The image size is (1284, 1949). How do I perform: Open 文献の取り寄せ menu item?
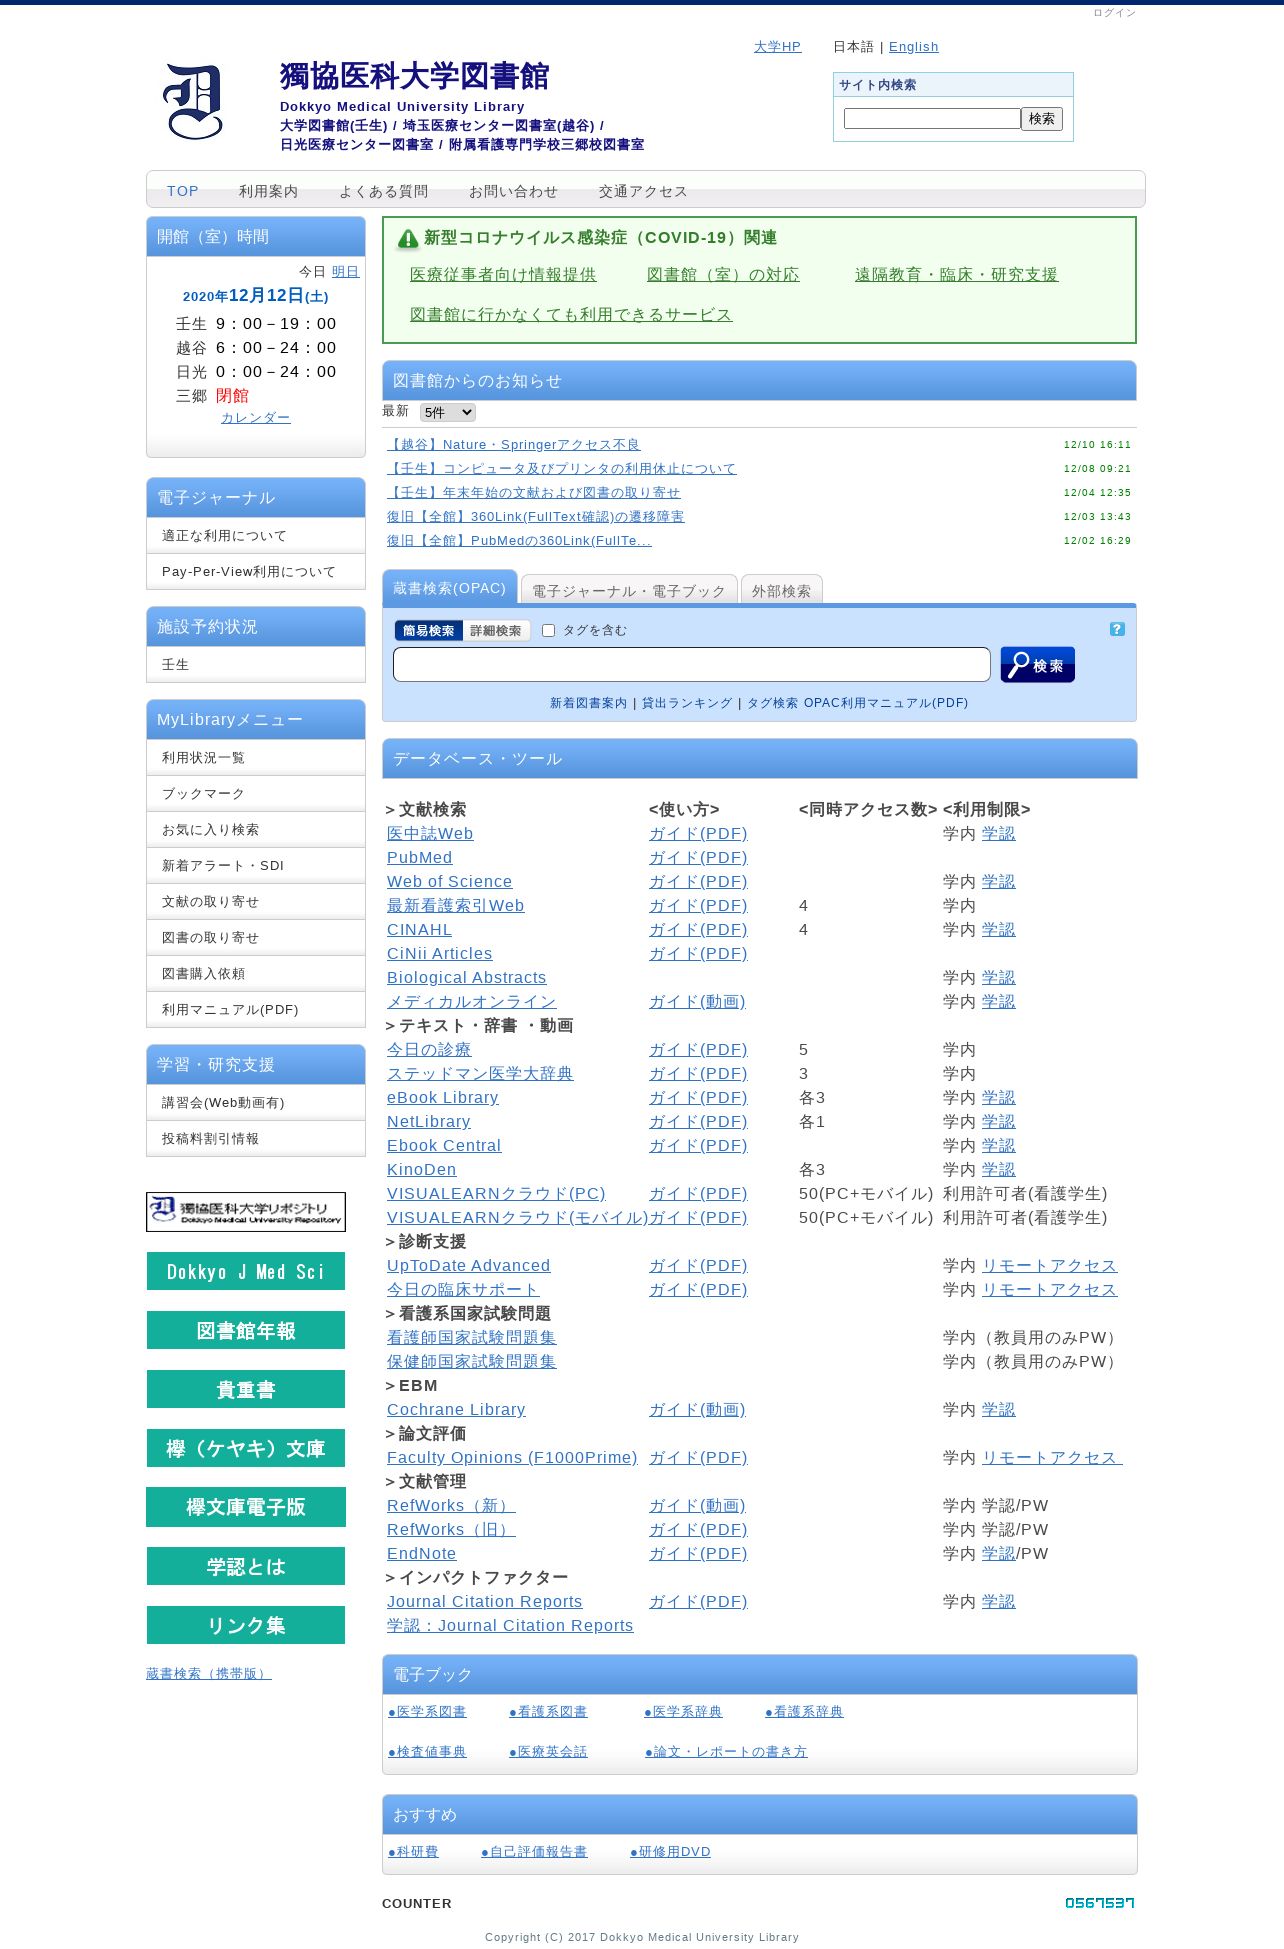click(256, 902)
